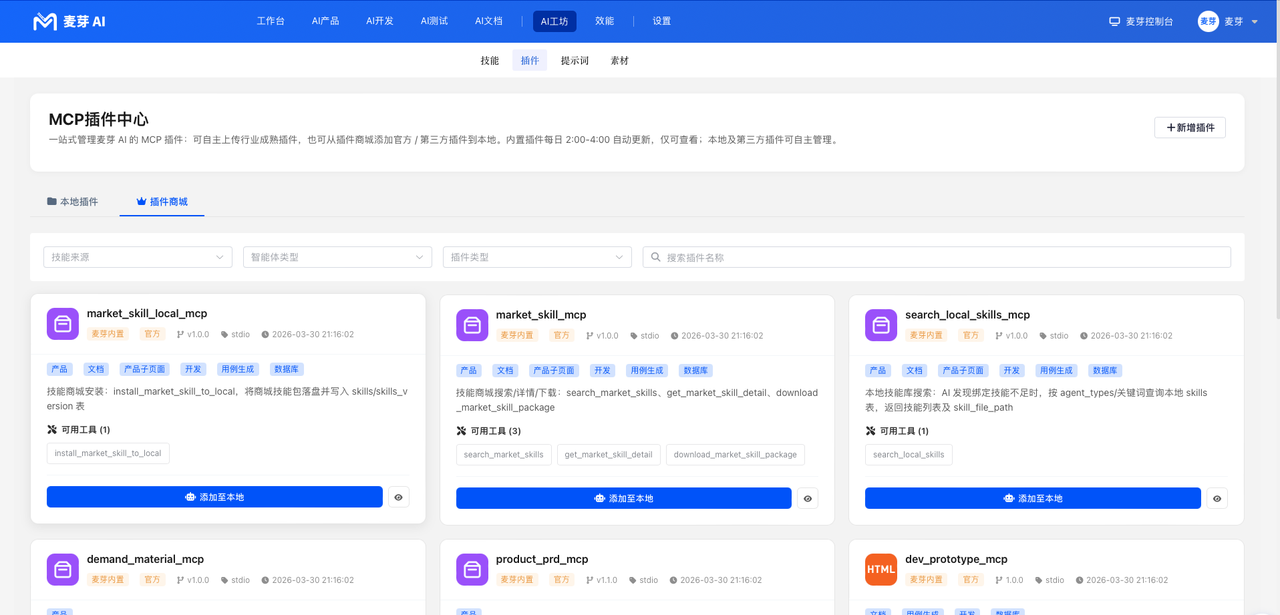Click the crown icon on 插件商城 tab
The height and width of the screenshot is (615, 1280).
(x=141, y=201)
